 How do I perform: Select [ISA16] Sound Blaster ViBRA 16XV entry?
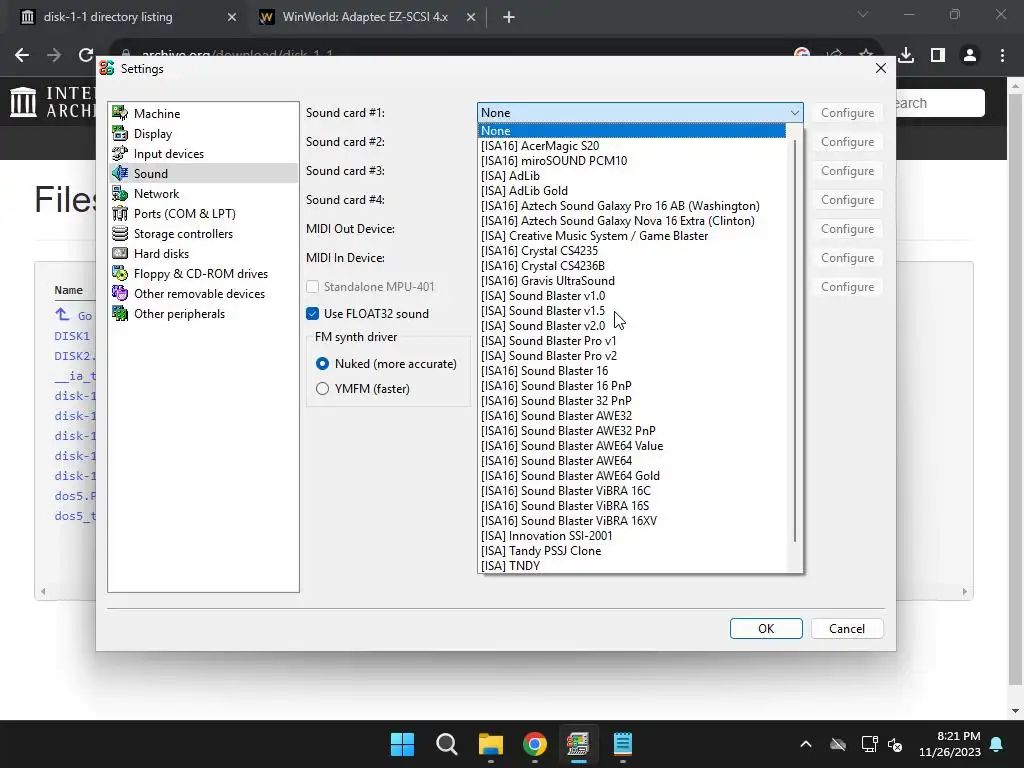point(632,521)
